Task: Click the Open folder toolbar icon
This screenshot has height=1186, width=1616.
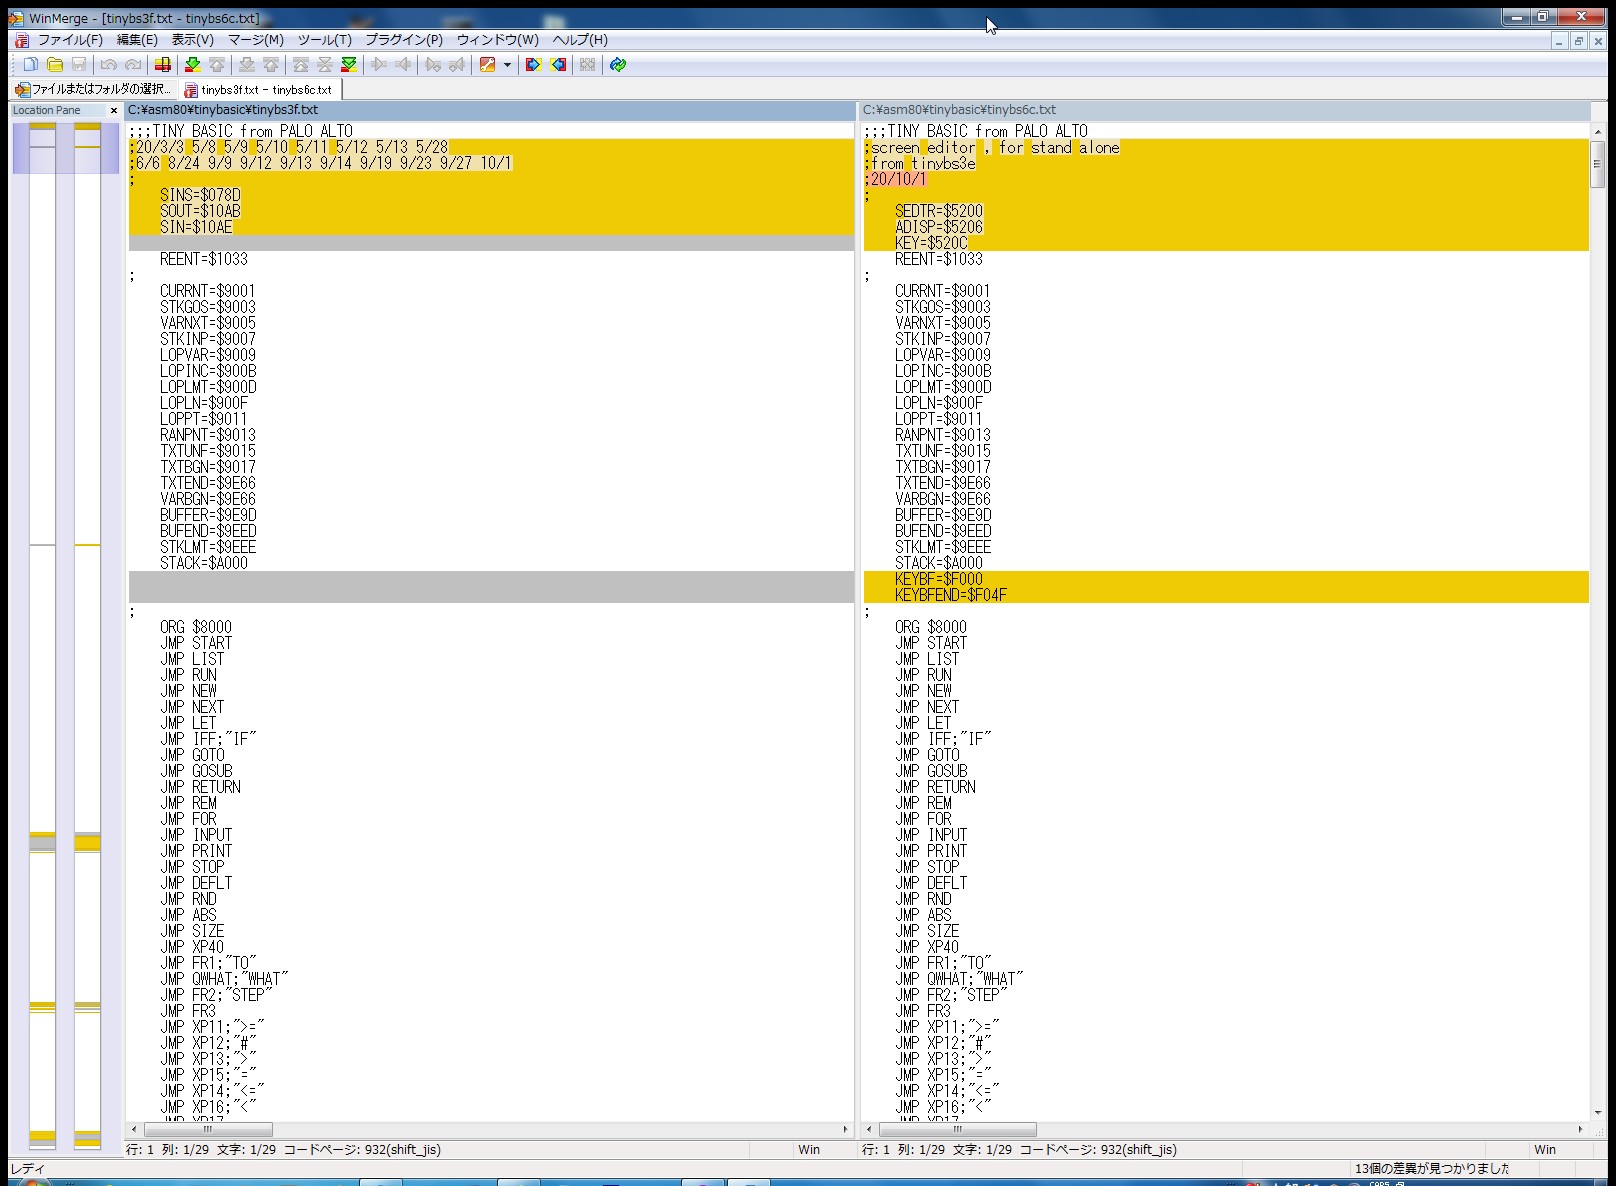Action: pos(55,65)
